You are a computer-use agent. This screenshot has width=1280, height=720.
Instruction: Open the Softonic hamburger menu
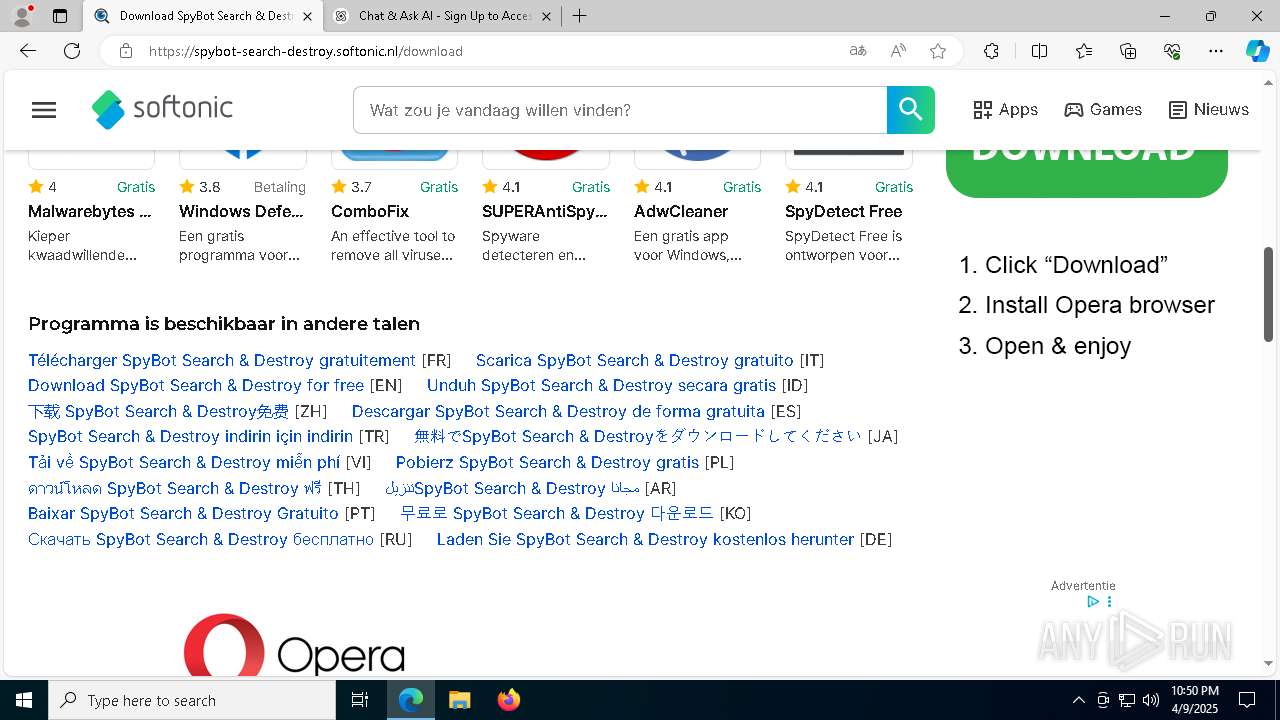click(44, 110)
